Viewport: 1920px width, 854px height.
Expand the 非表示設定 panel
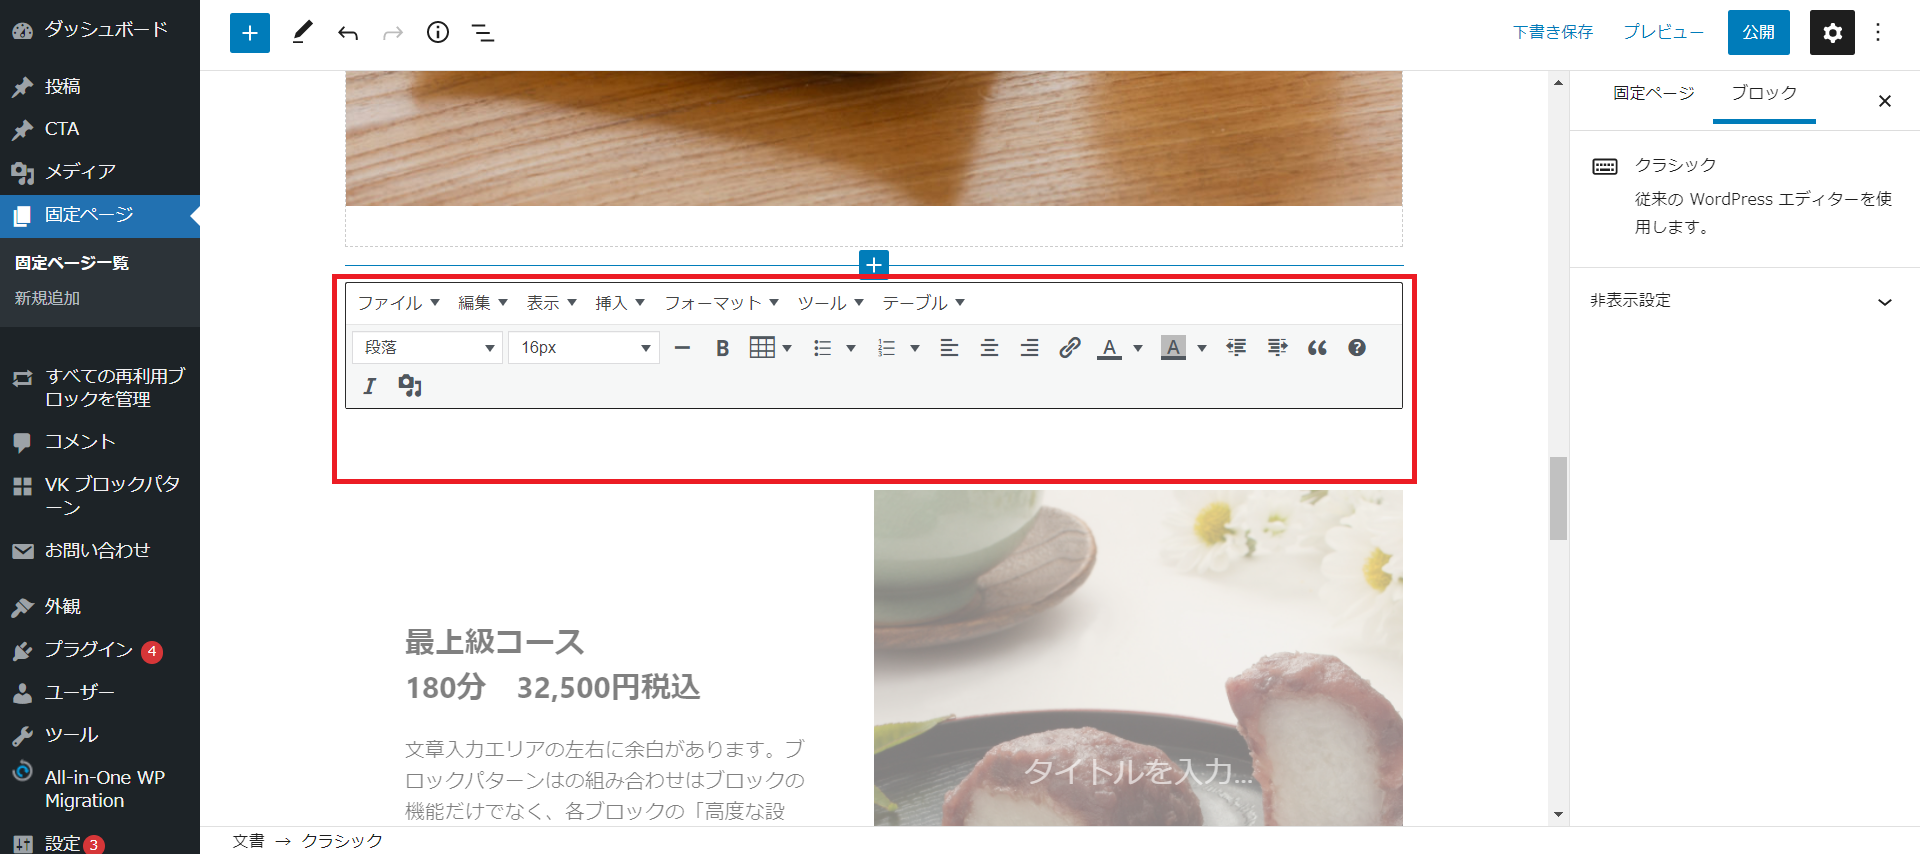[1744, 301]
